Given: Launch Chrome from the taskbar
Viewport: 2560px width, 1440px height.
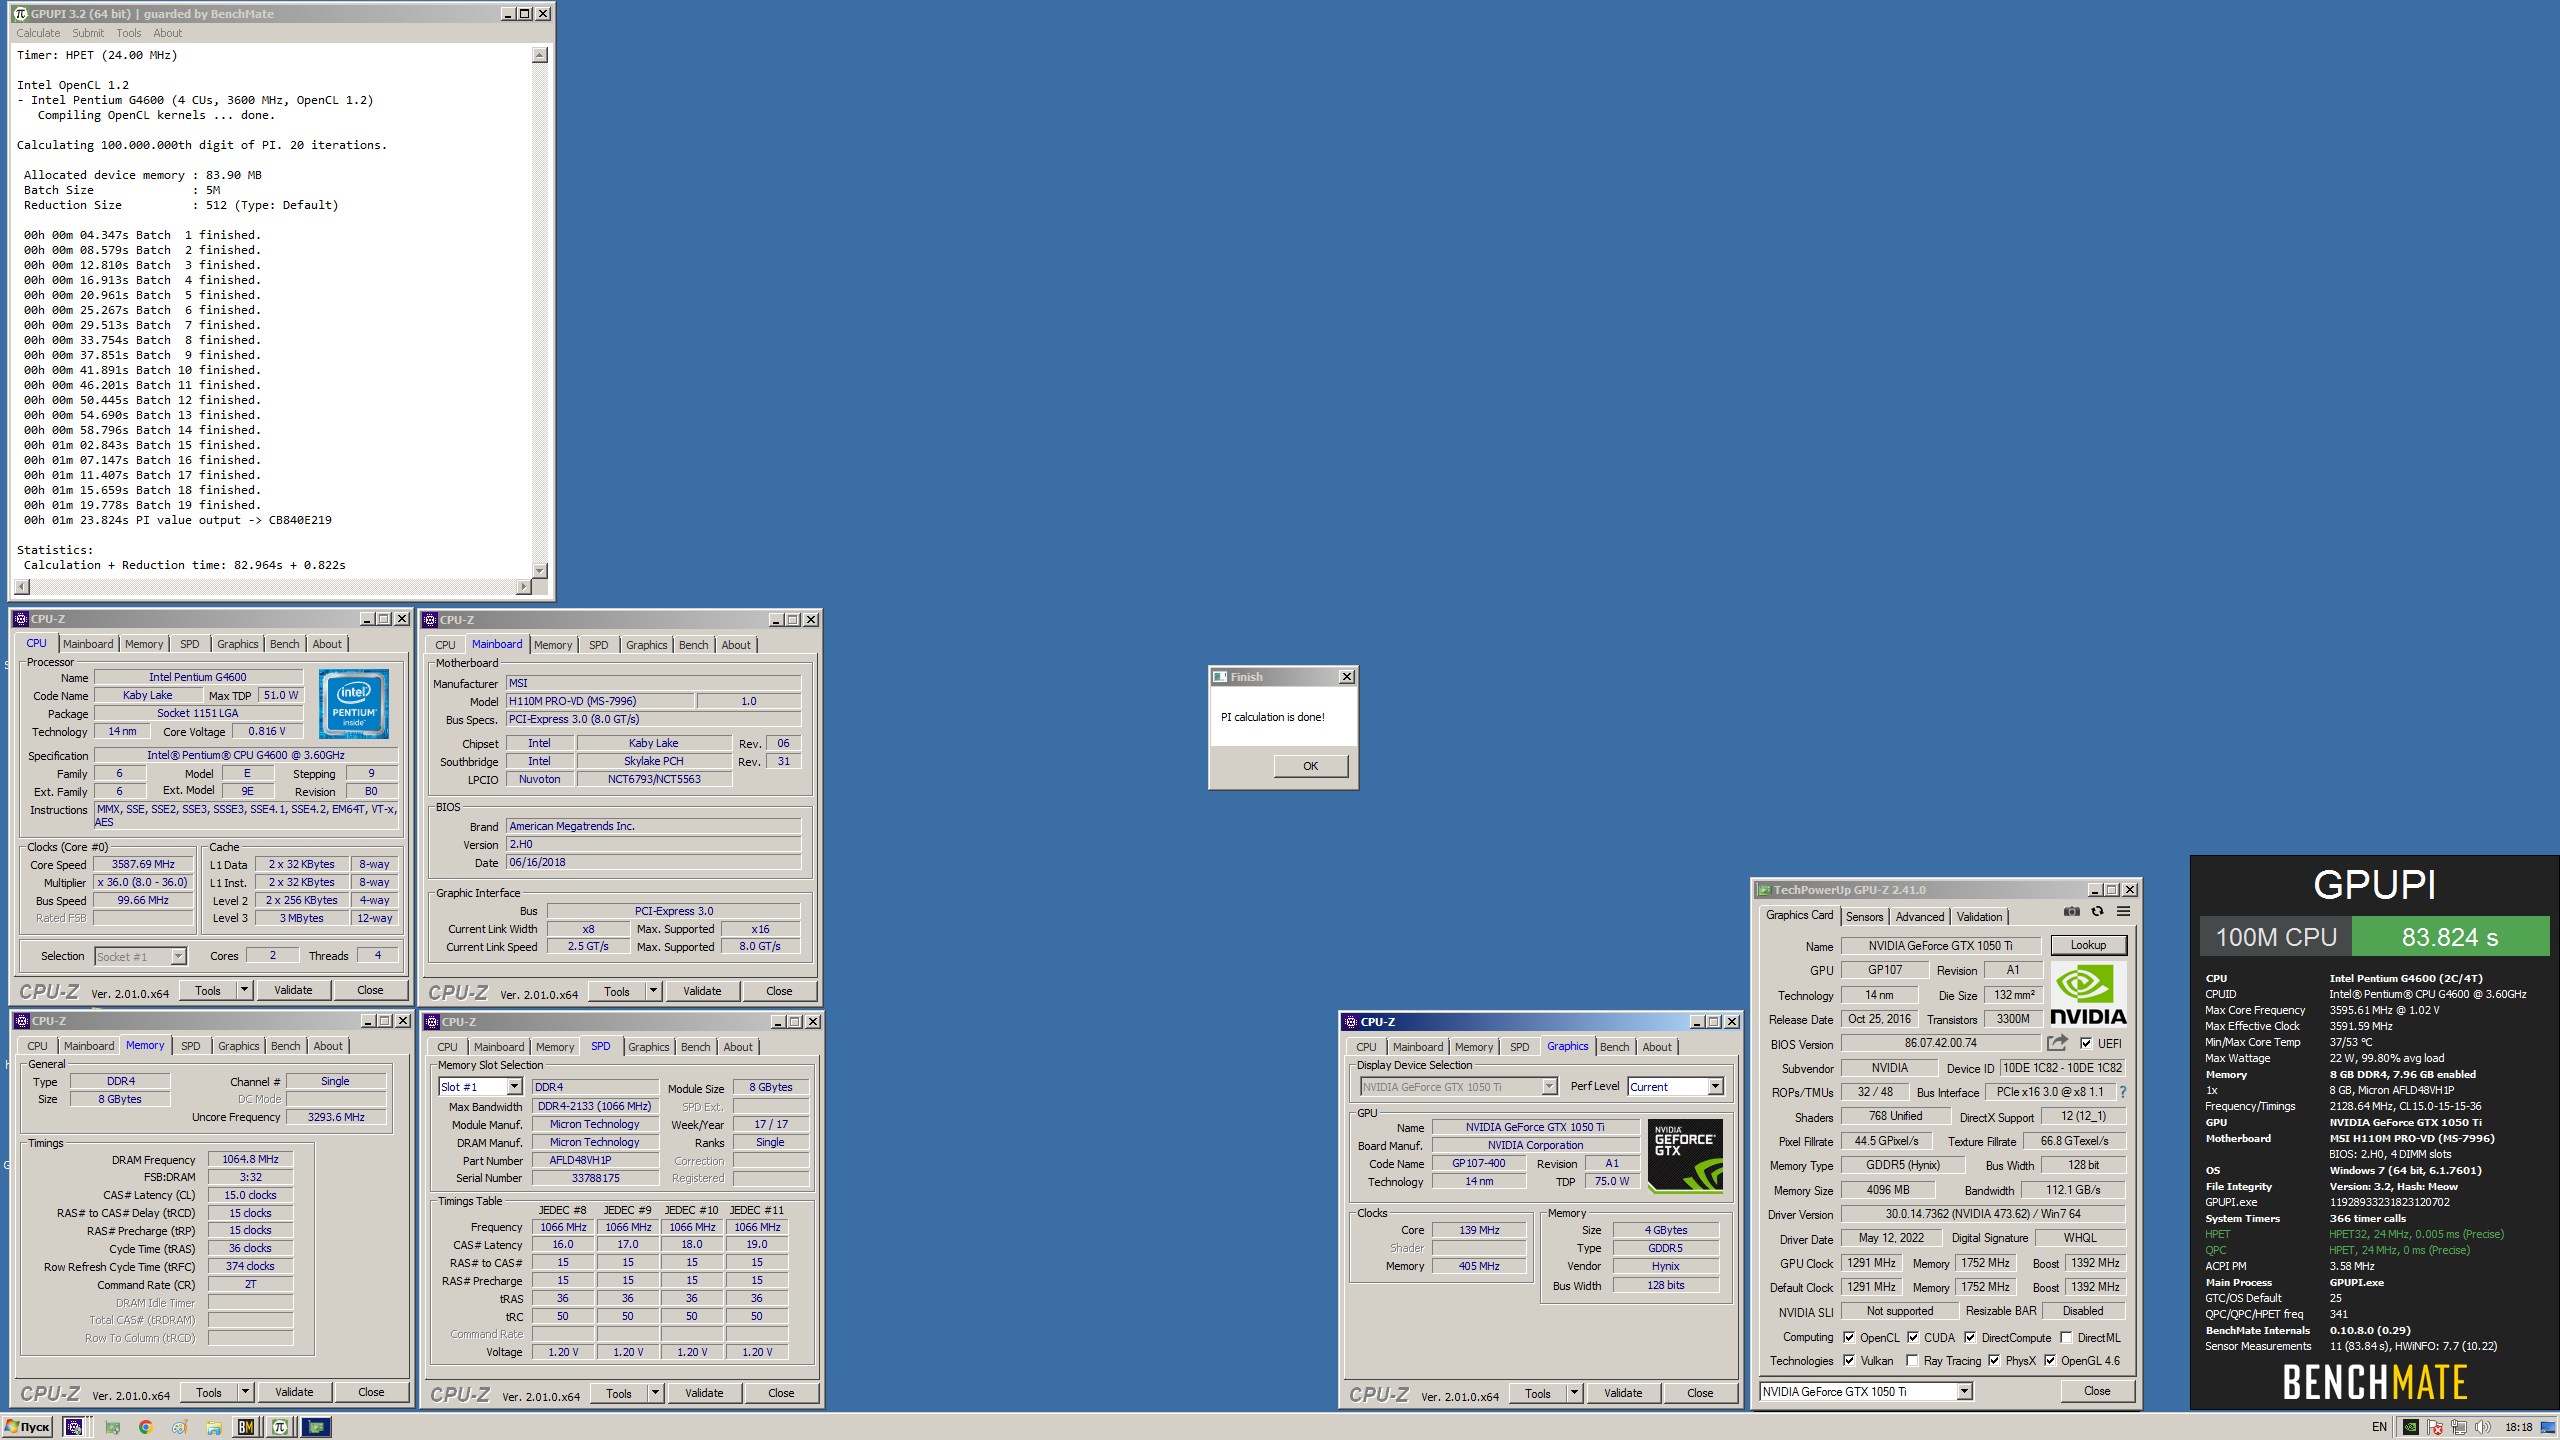Looking at the screenshot, I should coord(146,1427).
